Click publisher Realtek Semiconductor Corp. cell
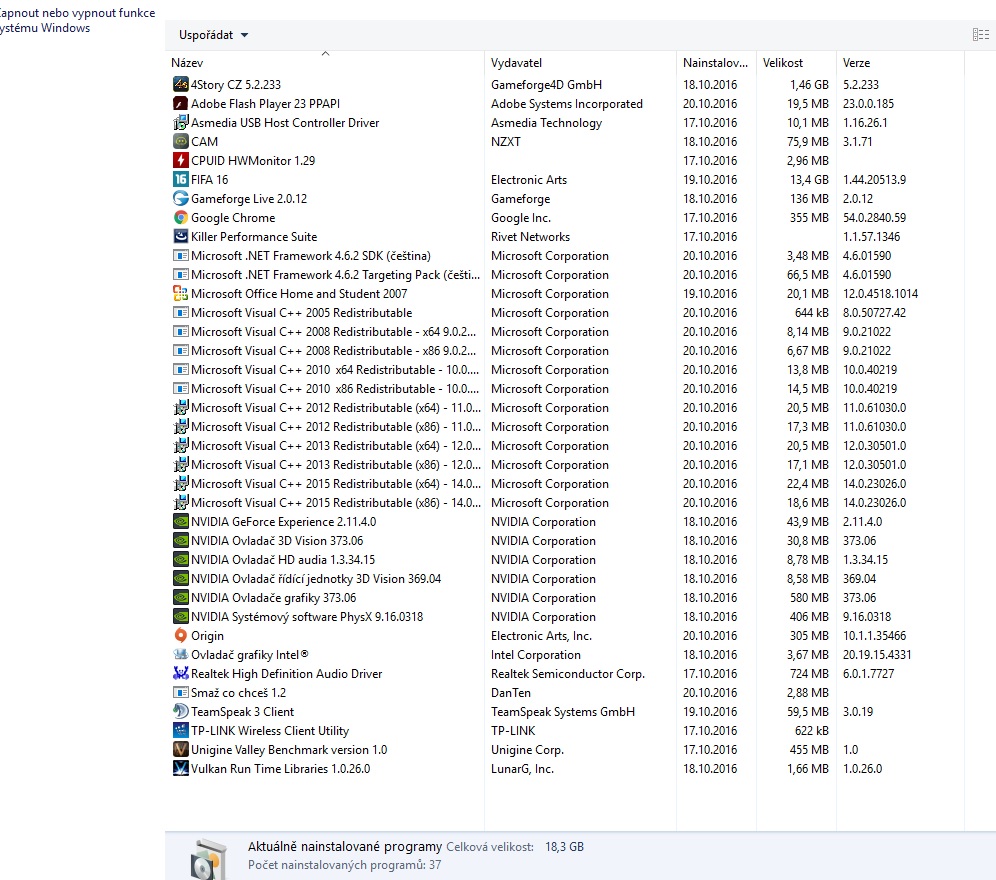 568,674
